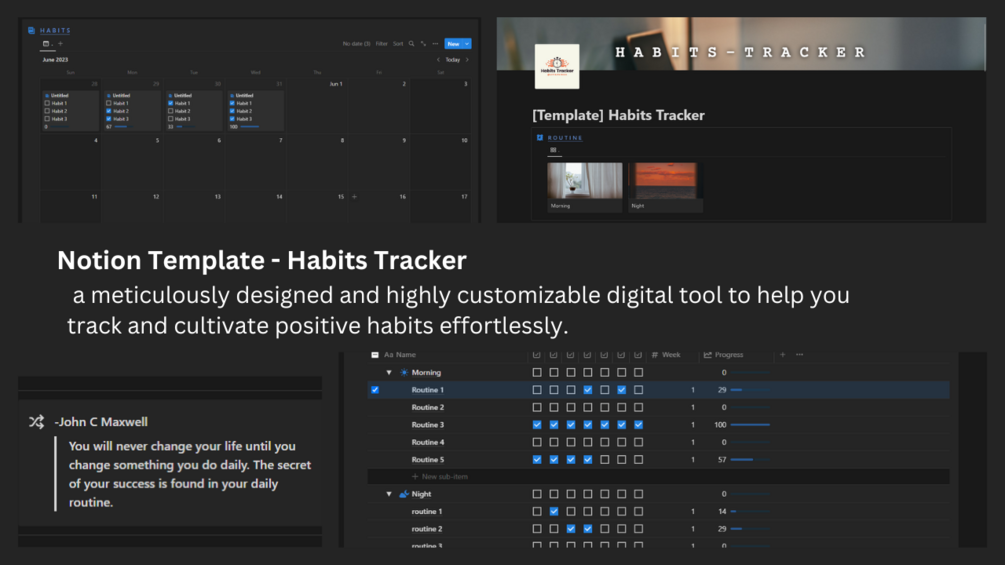Open the No date (3) list
The height and width of the screenshot is (565, 1005).
(356, 44)
